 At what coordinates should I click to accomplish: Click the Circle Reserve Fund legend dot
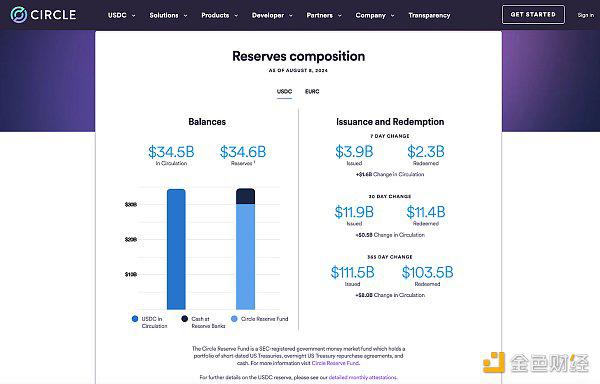[234, 319]
